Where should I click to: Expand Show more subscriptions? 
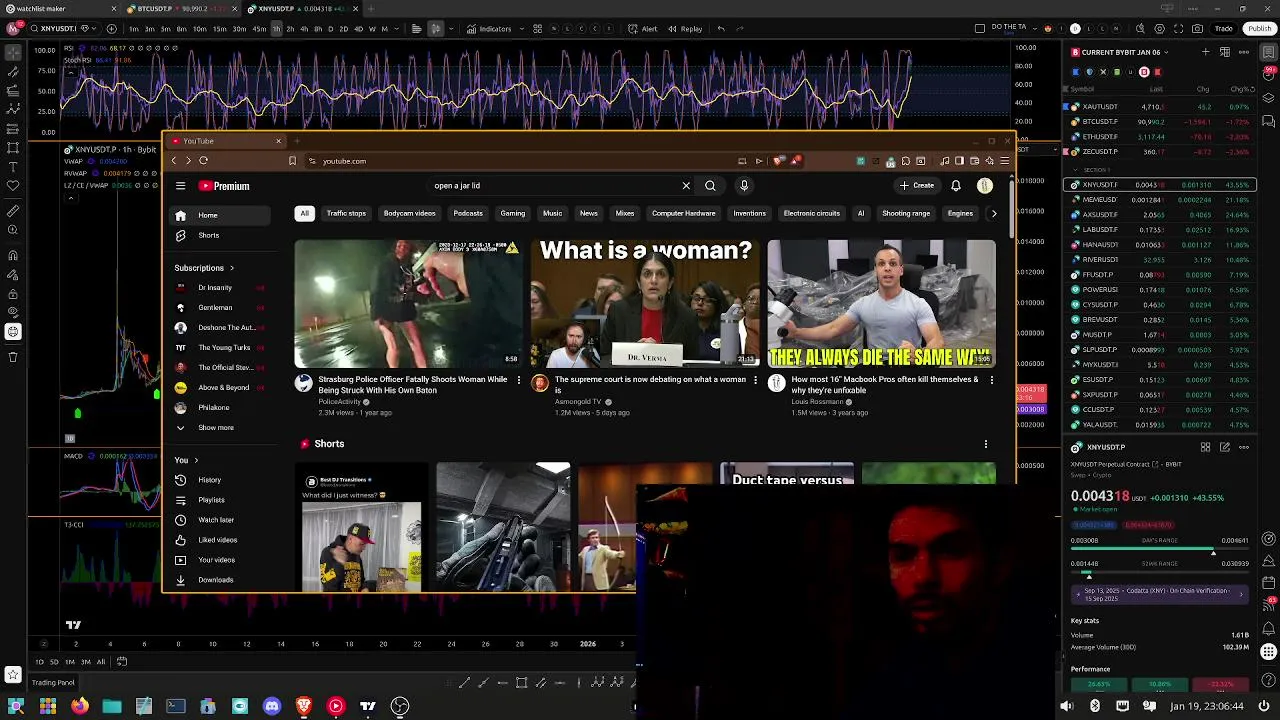point(216,428)
